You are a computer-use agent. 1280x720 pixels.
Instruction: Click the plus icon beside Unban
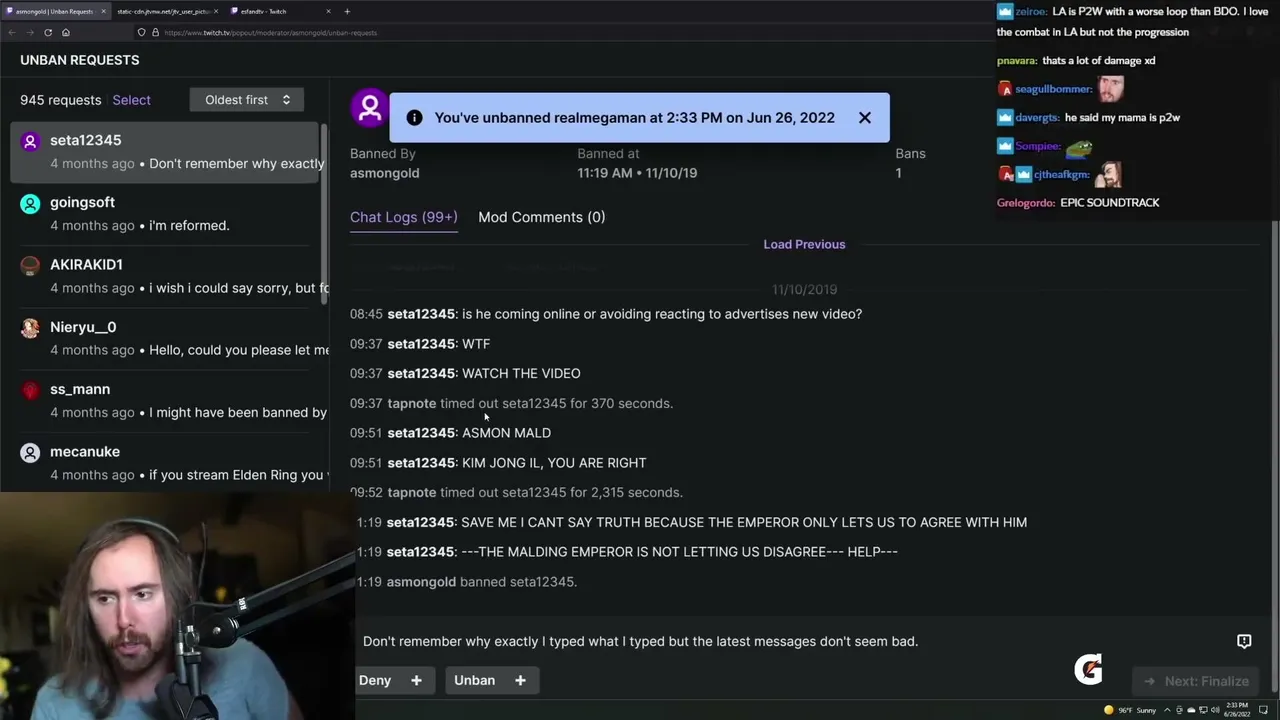point(520,680)
